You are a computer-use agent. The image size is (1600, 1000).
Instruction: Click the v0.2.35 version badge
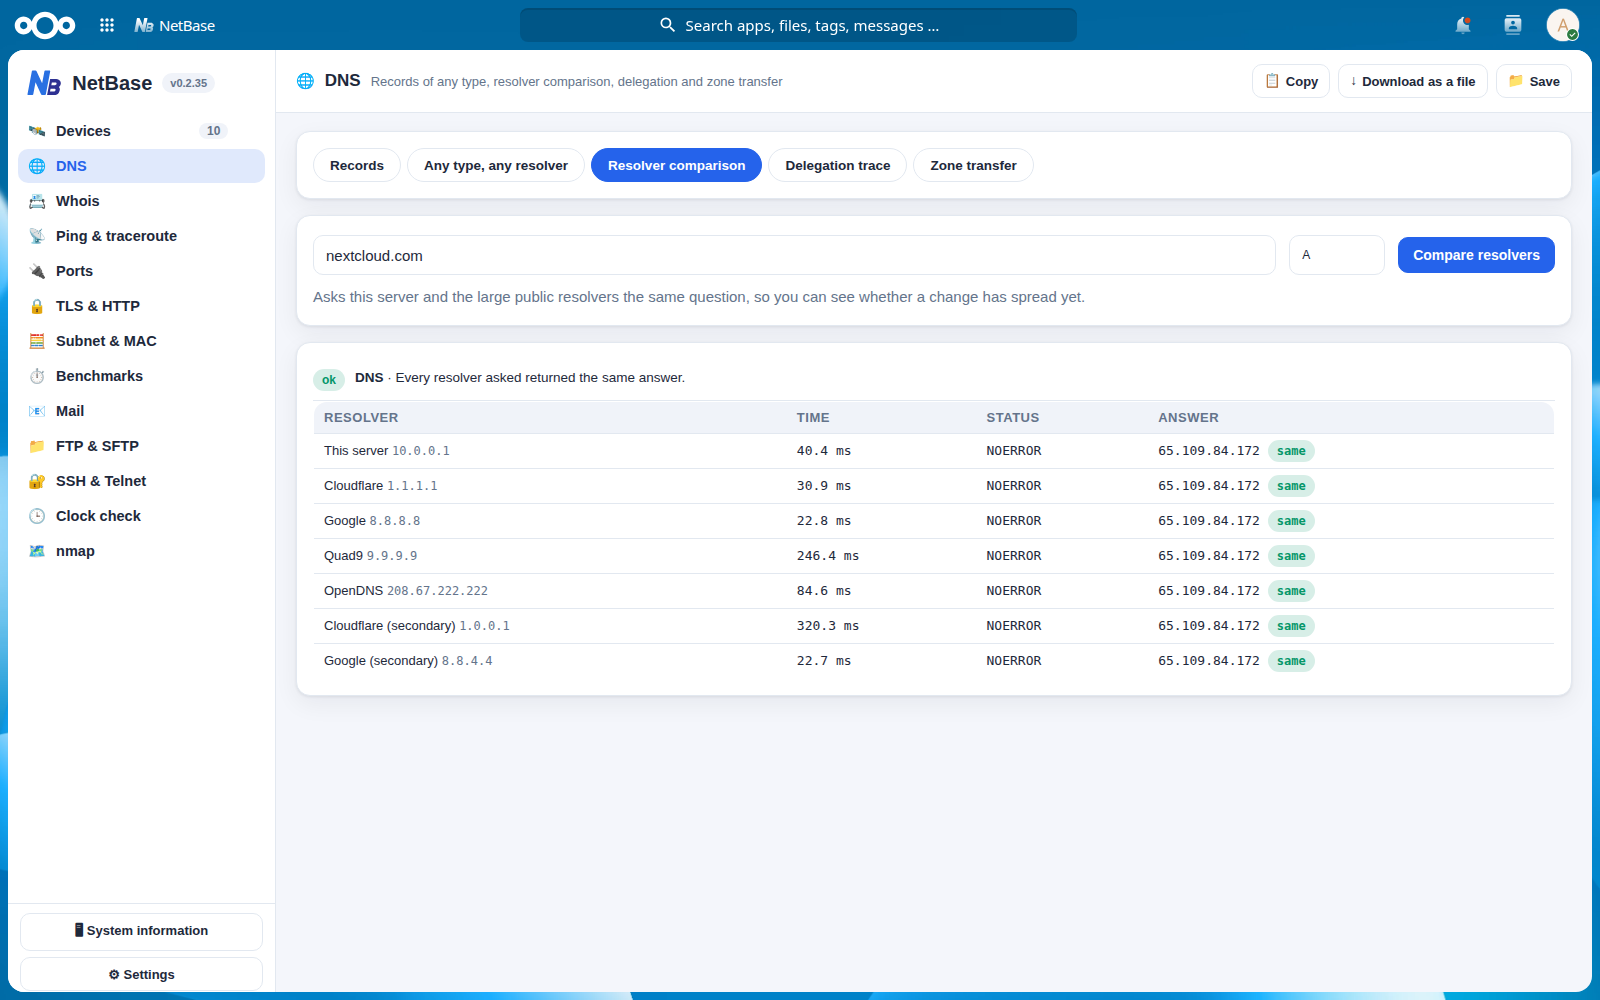coord(188,83)
